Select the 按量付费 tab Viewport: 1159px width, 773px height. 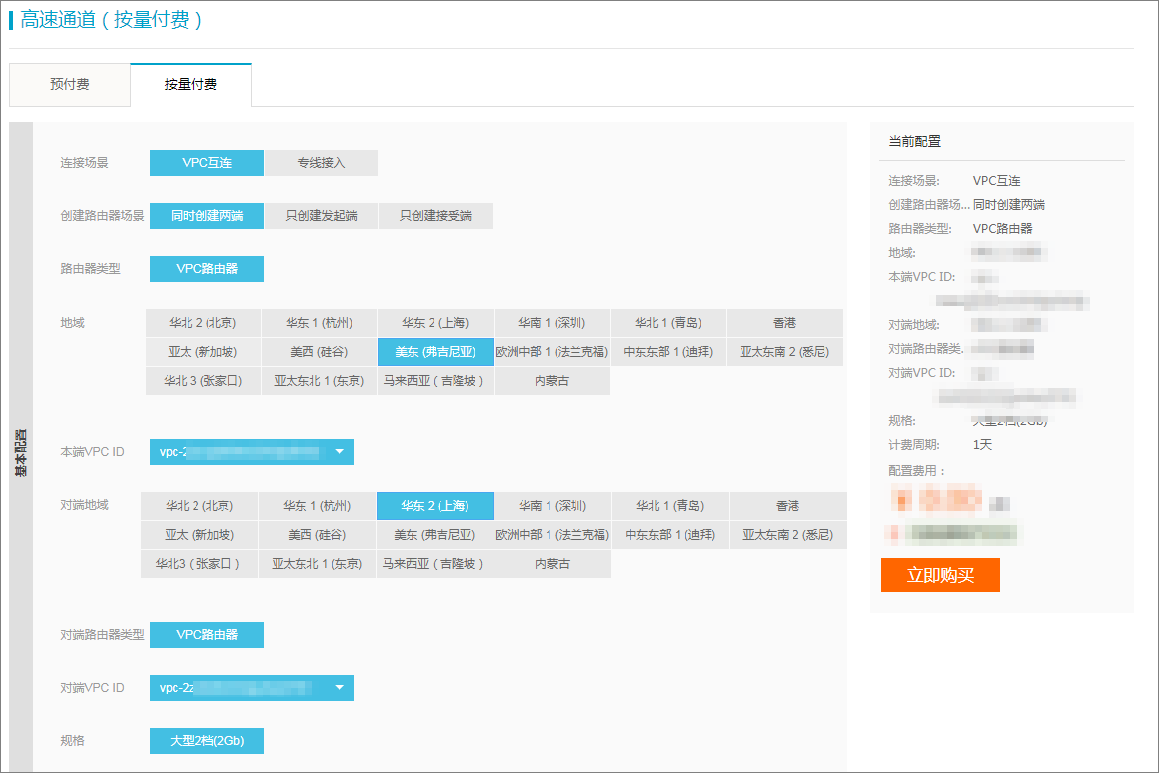(x=191, y=85)
